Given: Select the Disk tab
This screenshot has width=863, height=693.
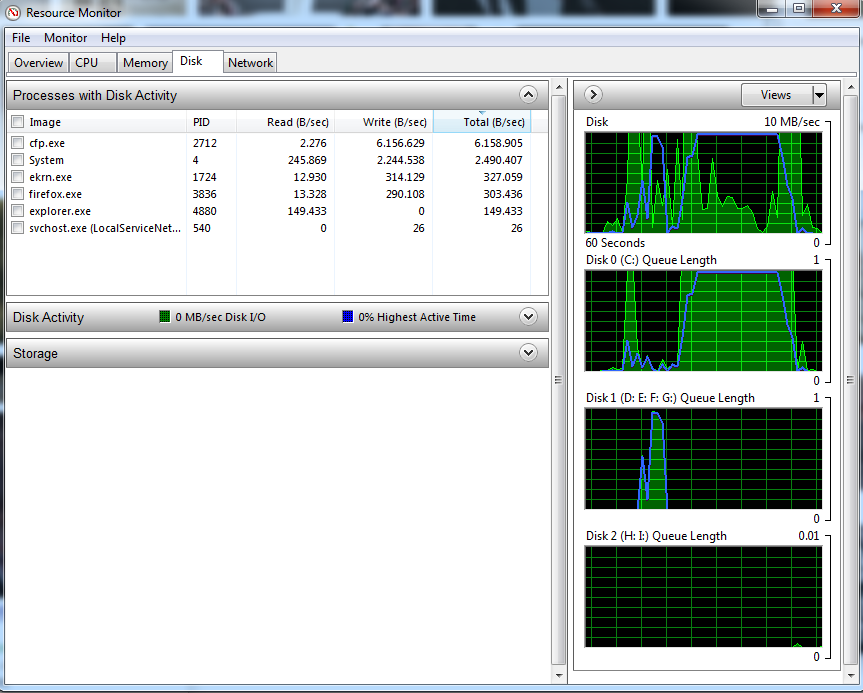Looking at the screenshot, I should pos(197,61).
